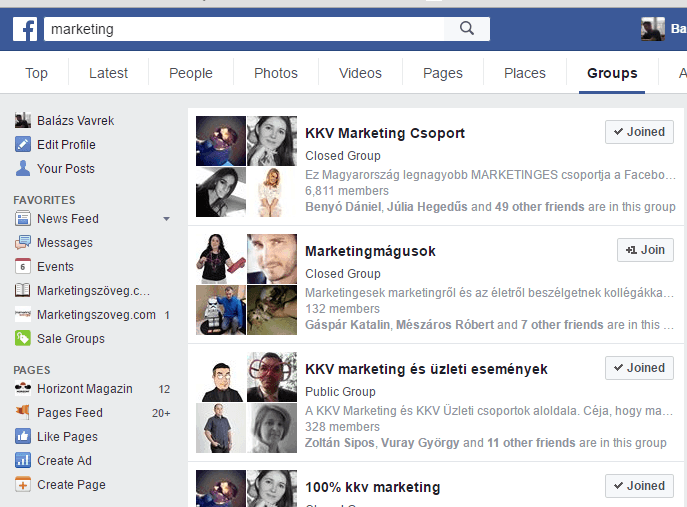Click Gáspár Katalin friend name
Image resolution: width=687 pixels, height=507 pixels.
[347, 325]
